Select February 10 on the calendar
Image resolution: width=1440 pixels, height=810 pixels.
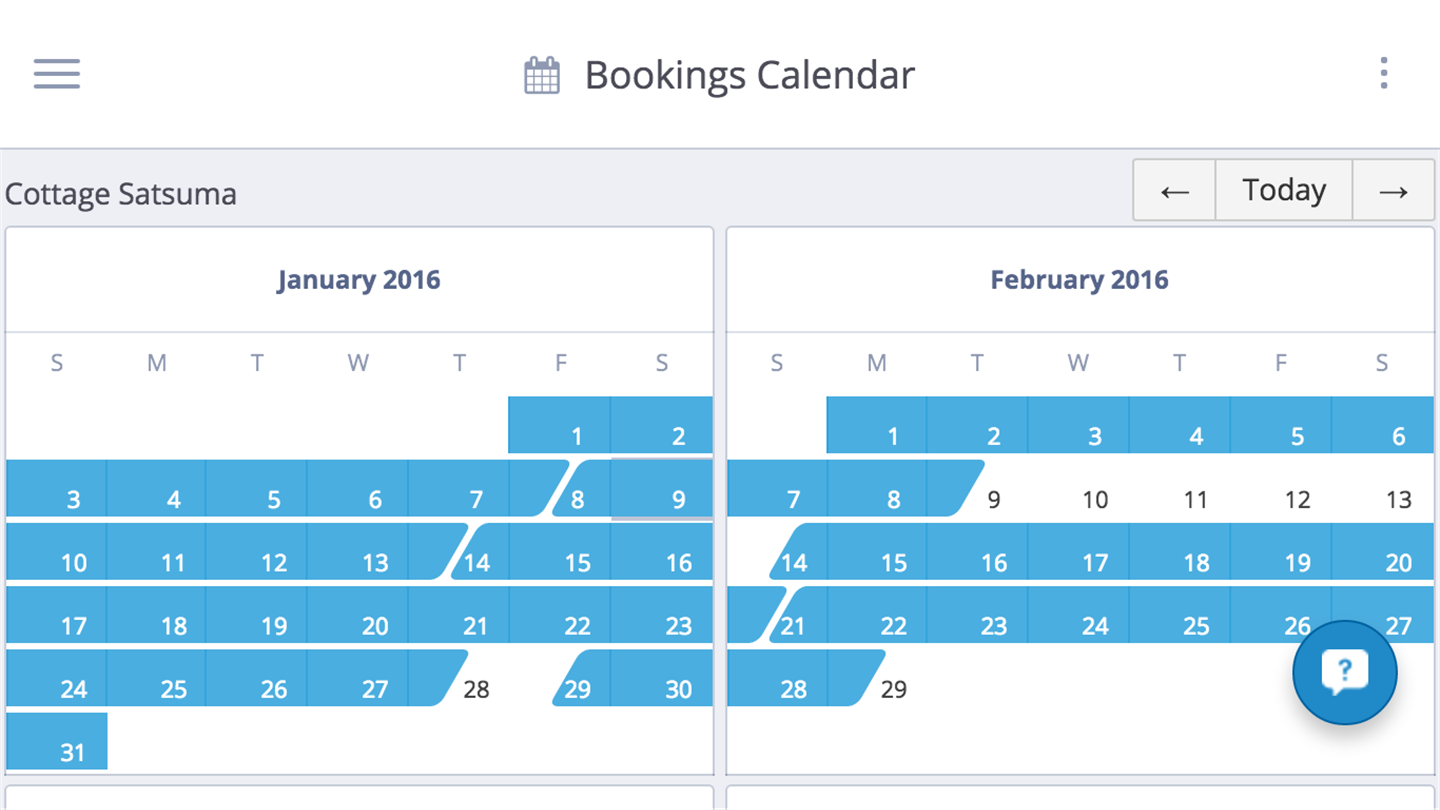pos(1095,499)
